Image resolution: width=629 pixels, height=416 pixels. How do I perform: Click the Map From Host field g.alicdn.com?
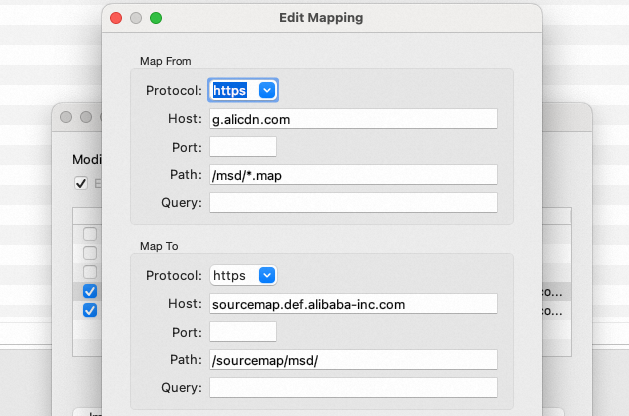(x=353, y=118)
